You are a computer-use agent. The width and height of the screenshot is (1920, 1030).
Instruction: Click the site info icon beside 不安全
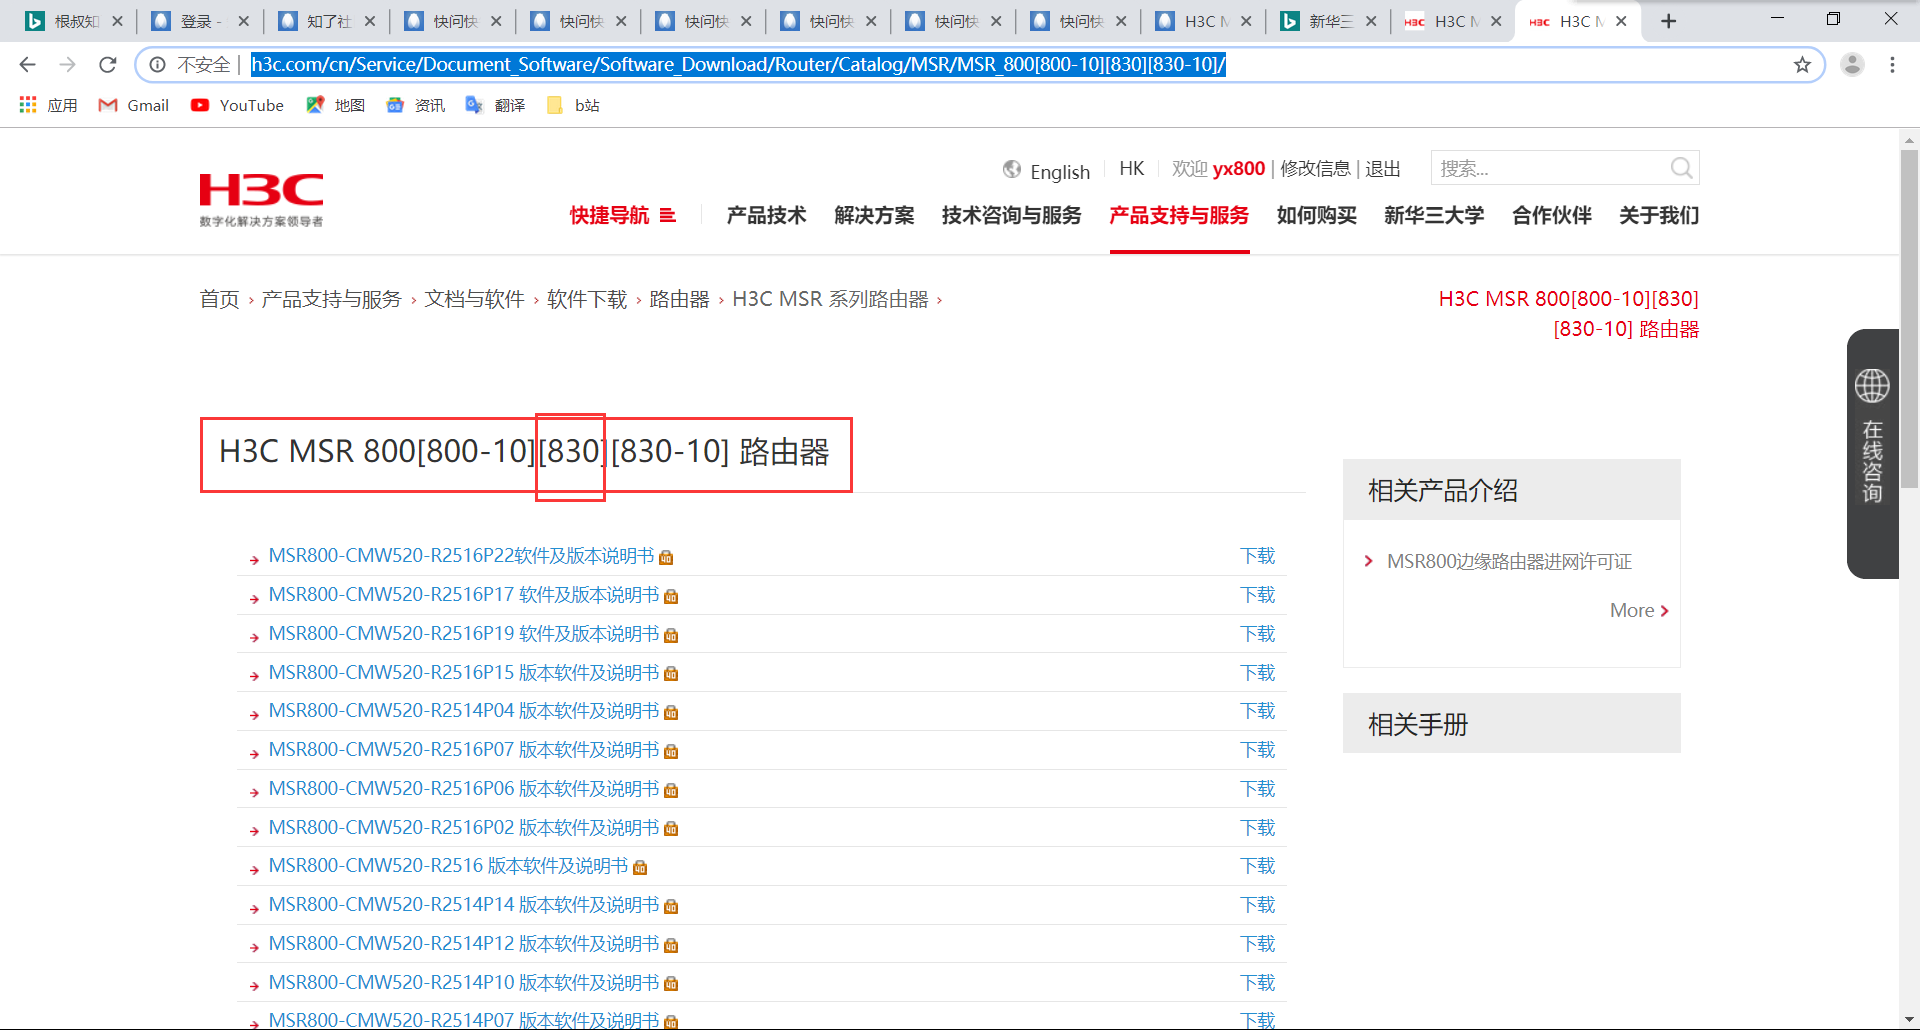click(x=157, y=65)
